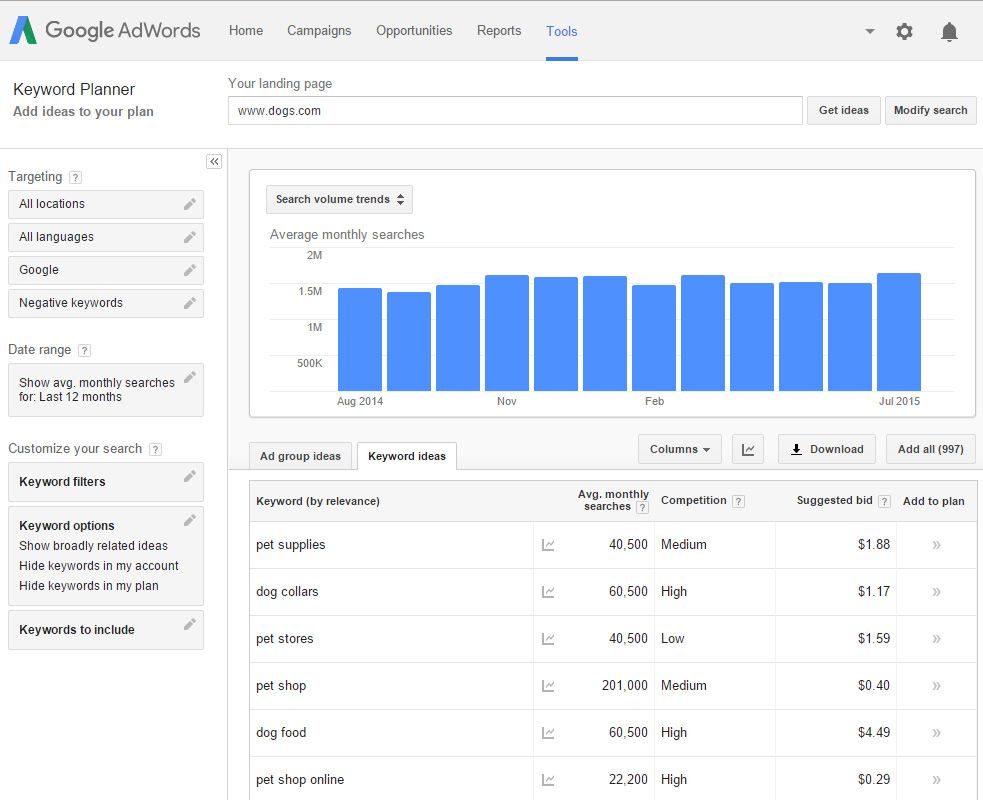Open the Opportunities menu
The width and height of the screenshot is (983, 800).
414,31
